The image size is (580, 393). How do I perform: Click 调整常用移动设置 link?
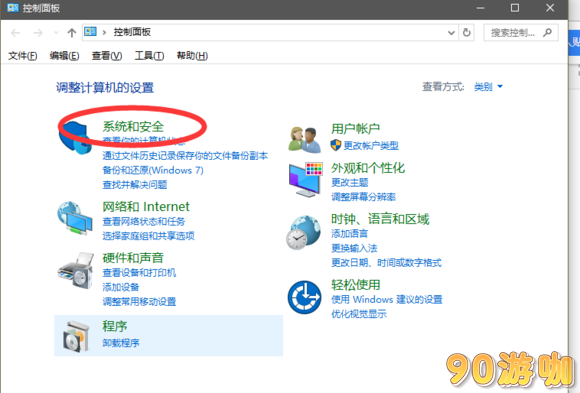click(x=139, y=302)
